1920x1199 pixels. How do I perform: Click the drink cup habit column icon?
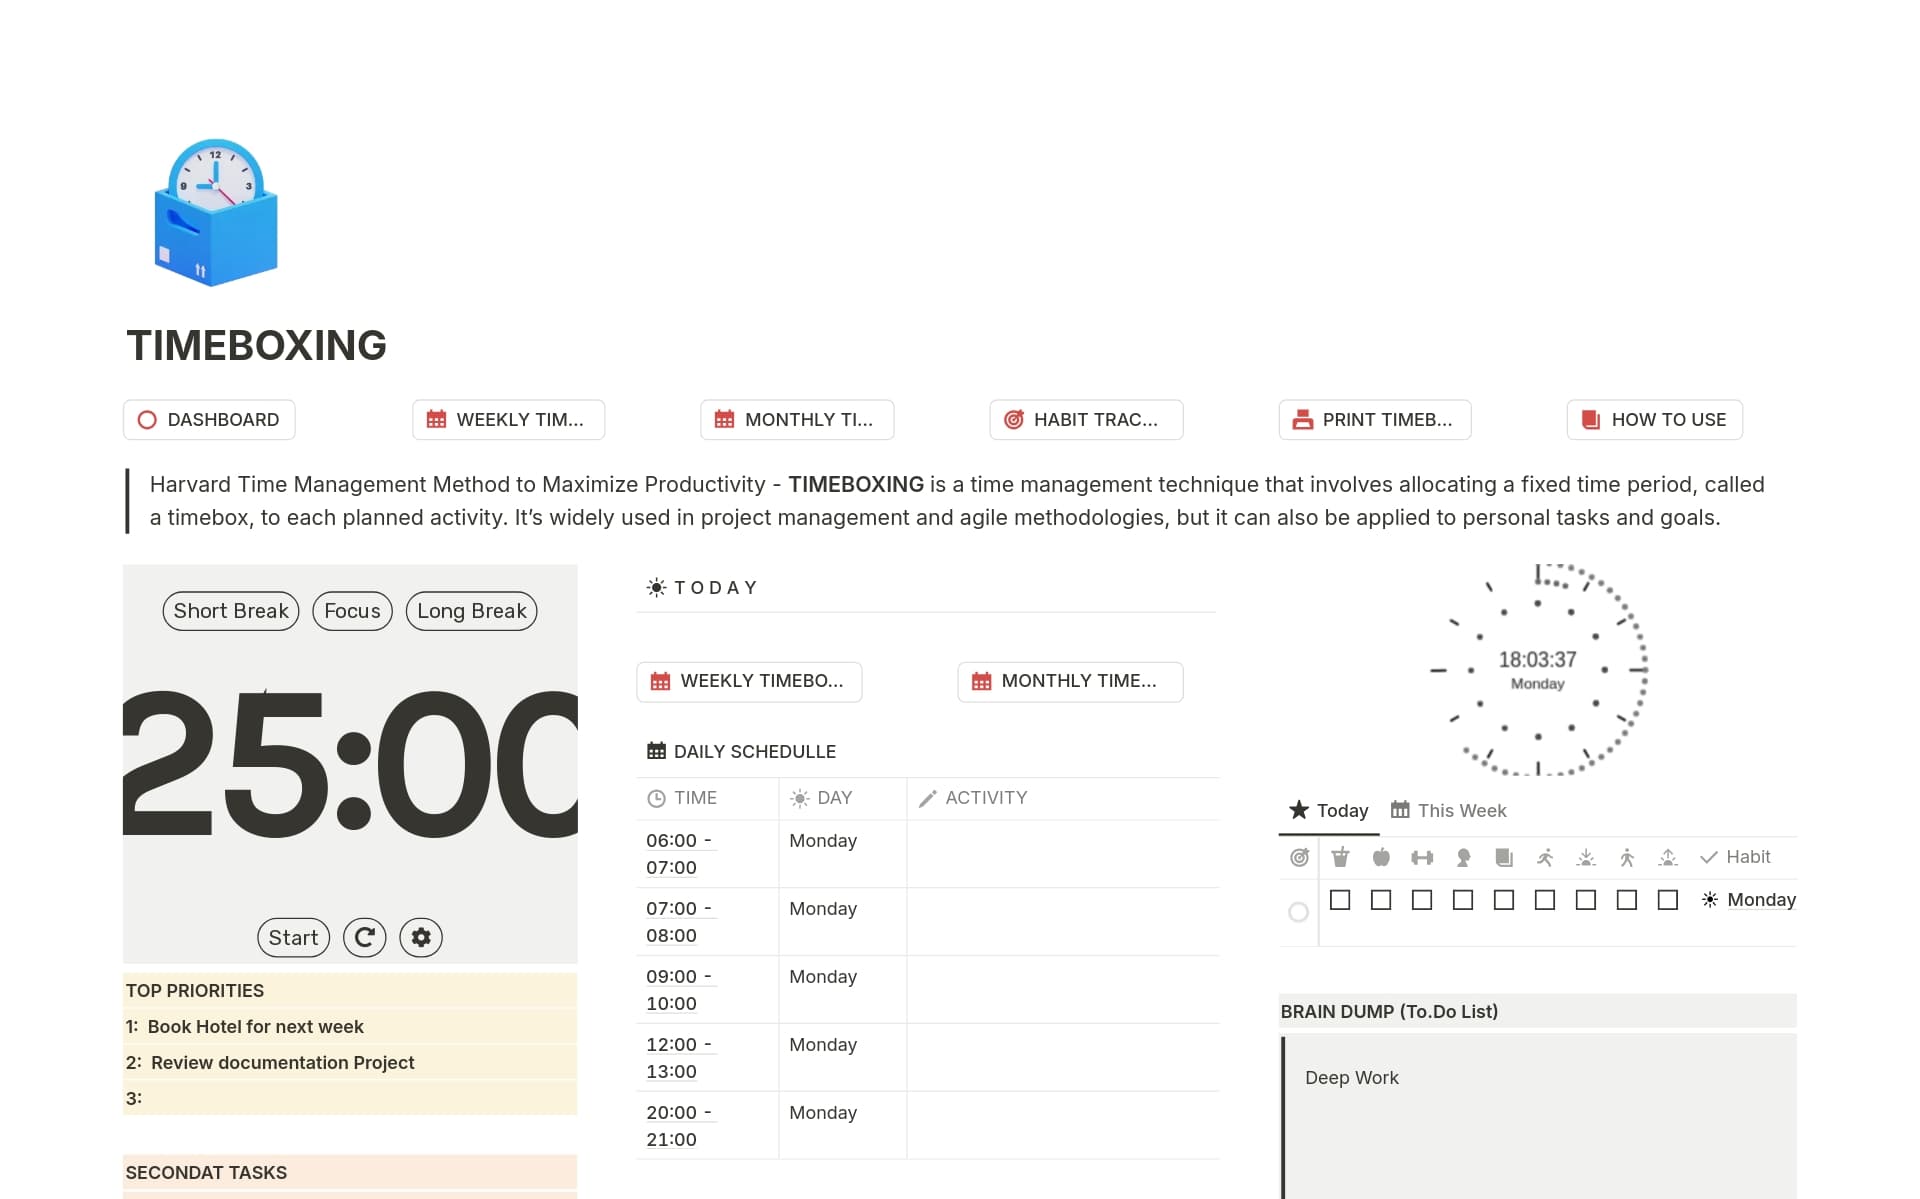(x=1340, y=857)
